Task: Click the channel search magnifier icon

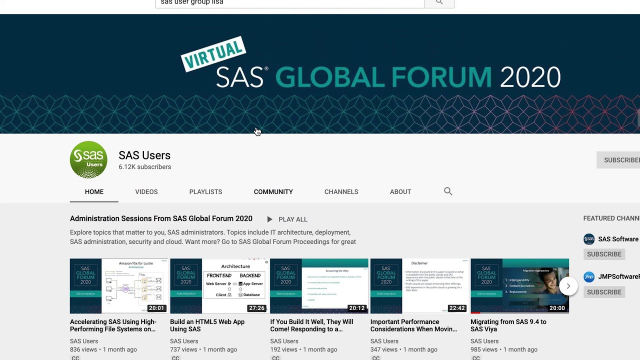Action: point(448,191)
